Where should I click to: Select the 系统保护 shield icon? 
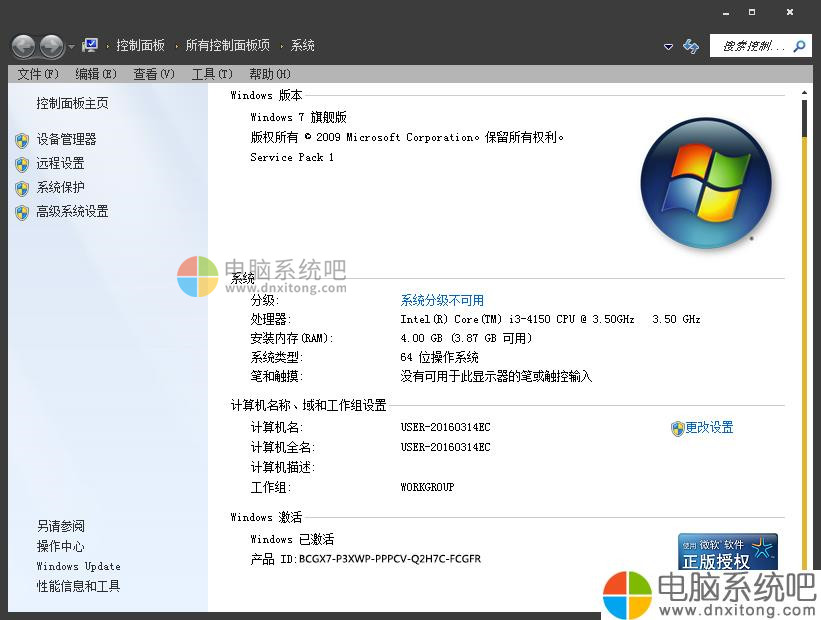[22, 187]
